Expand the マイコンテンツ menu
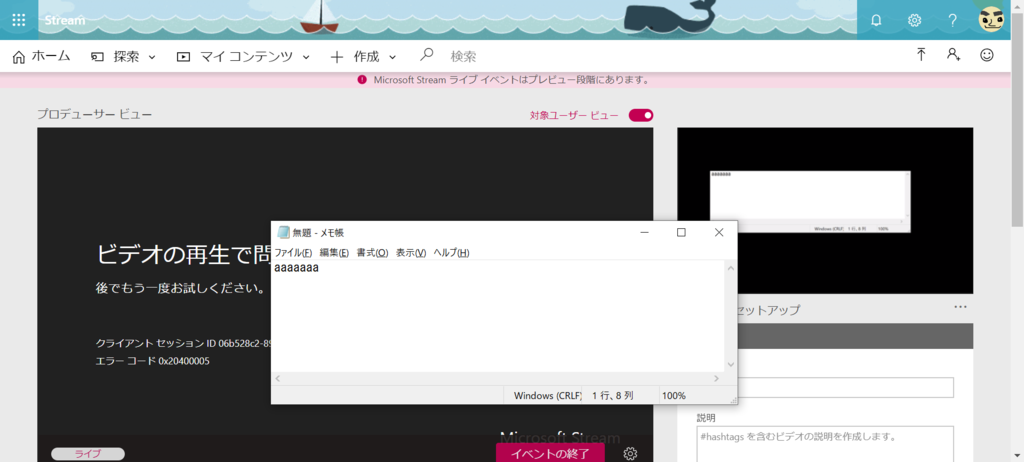This screenshot has width=1024, height=462. [x=243, y=57]
